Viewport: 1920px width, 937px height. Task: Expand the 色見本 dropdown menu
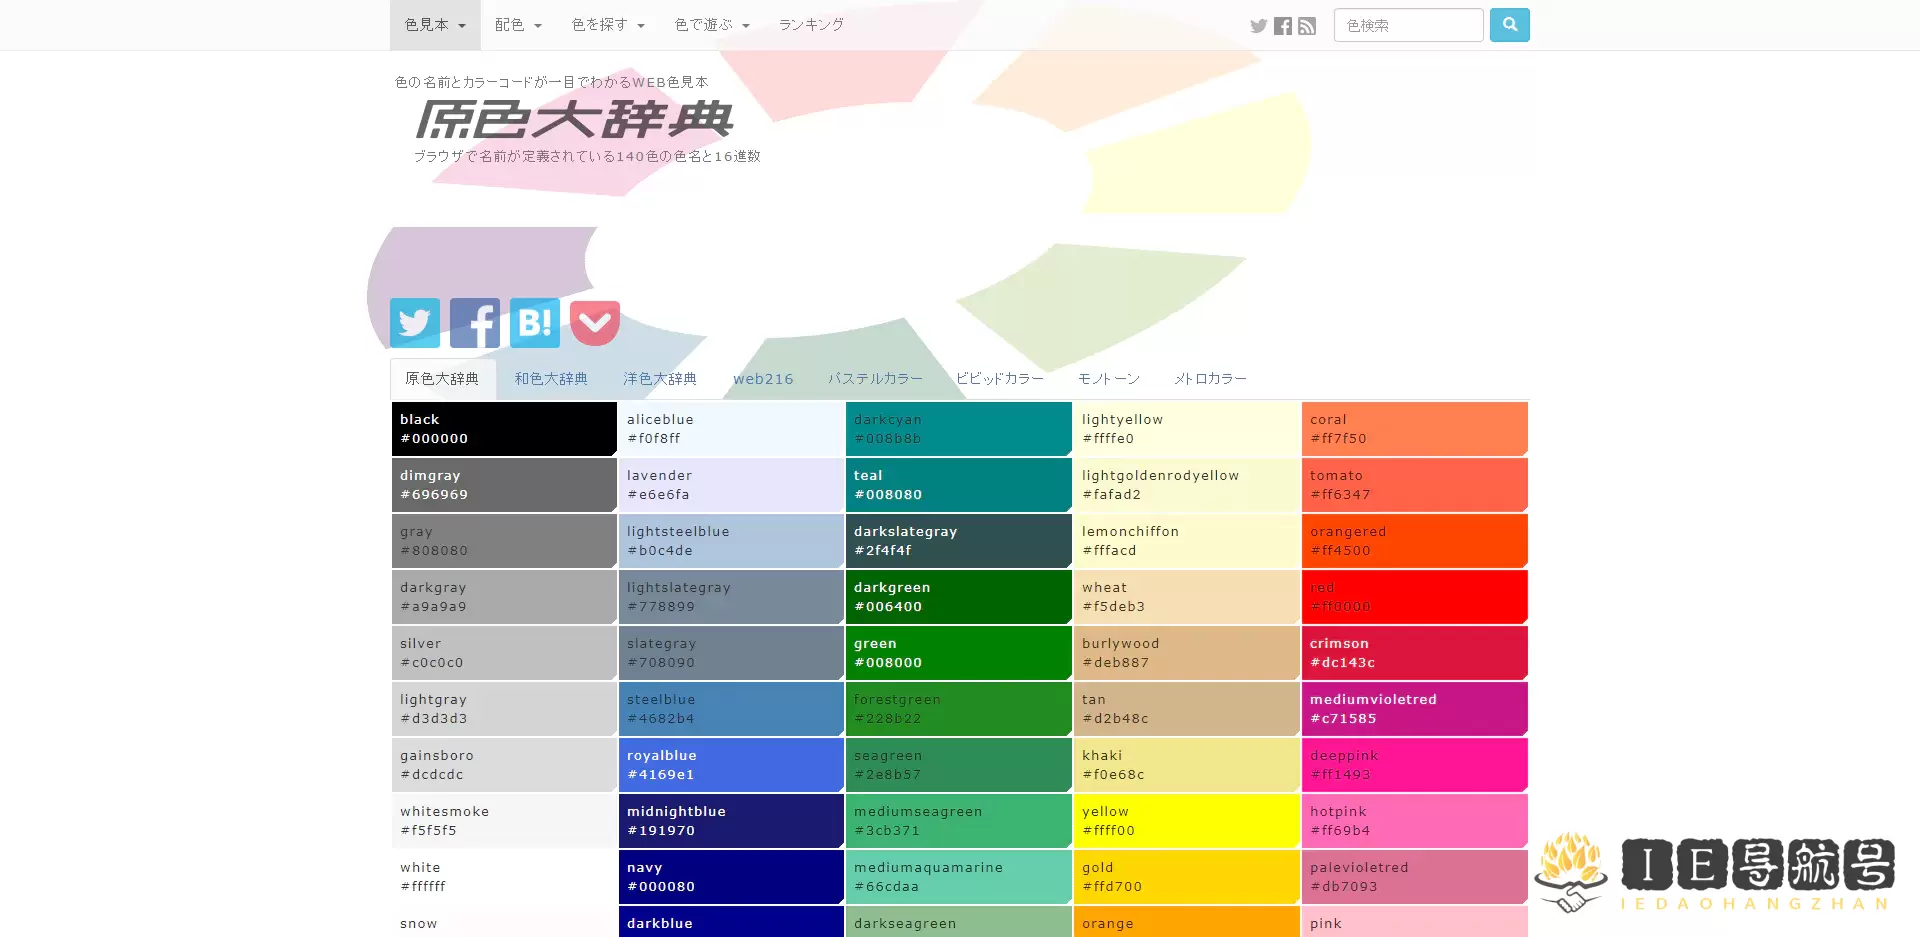coord(435,25)
